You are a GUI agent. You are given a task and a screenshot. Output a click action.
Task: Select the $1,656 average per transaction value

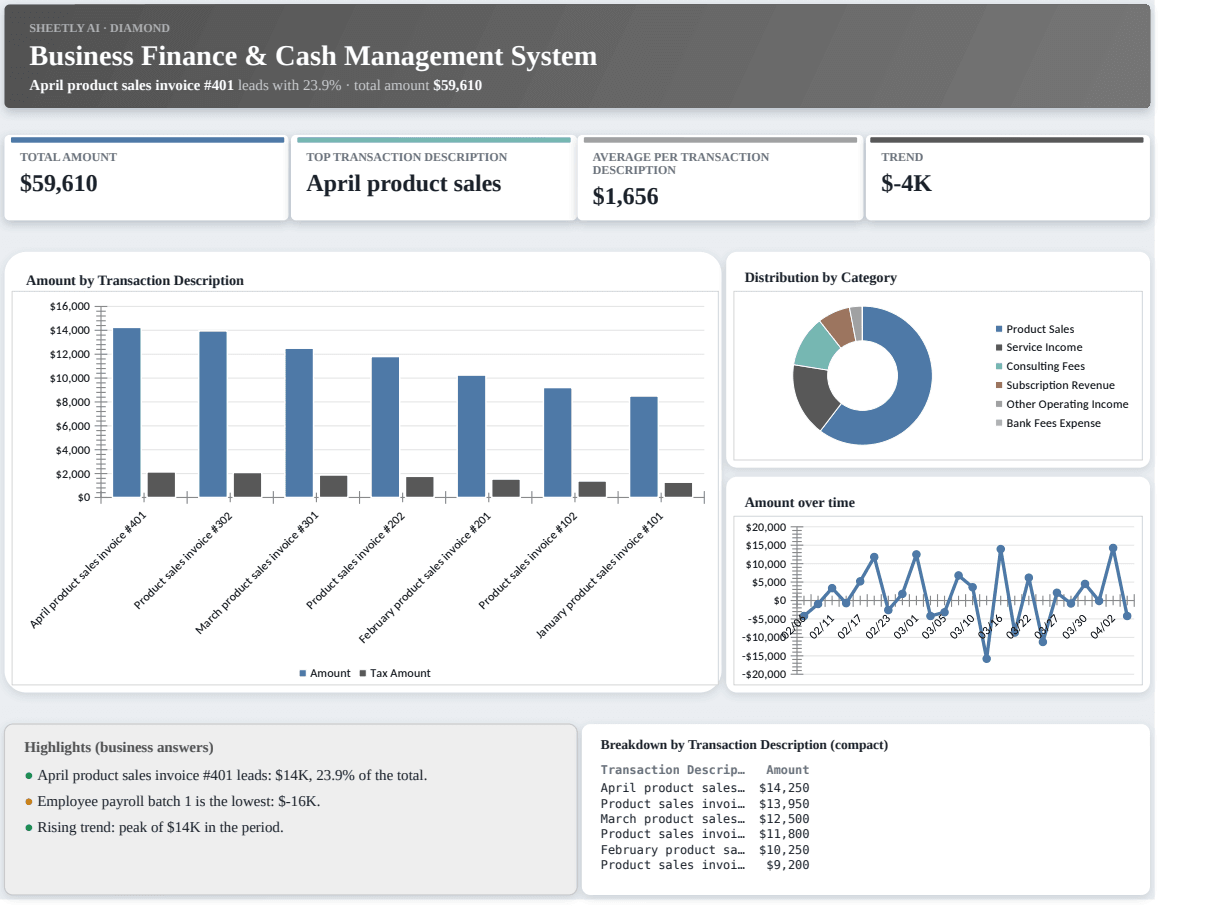(x=626, y=197)
